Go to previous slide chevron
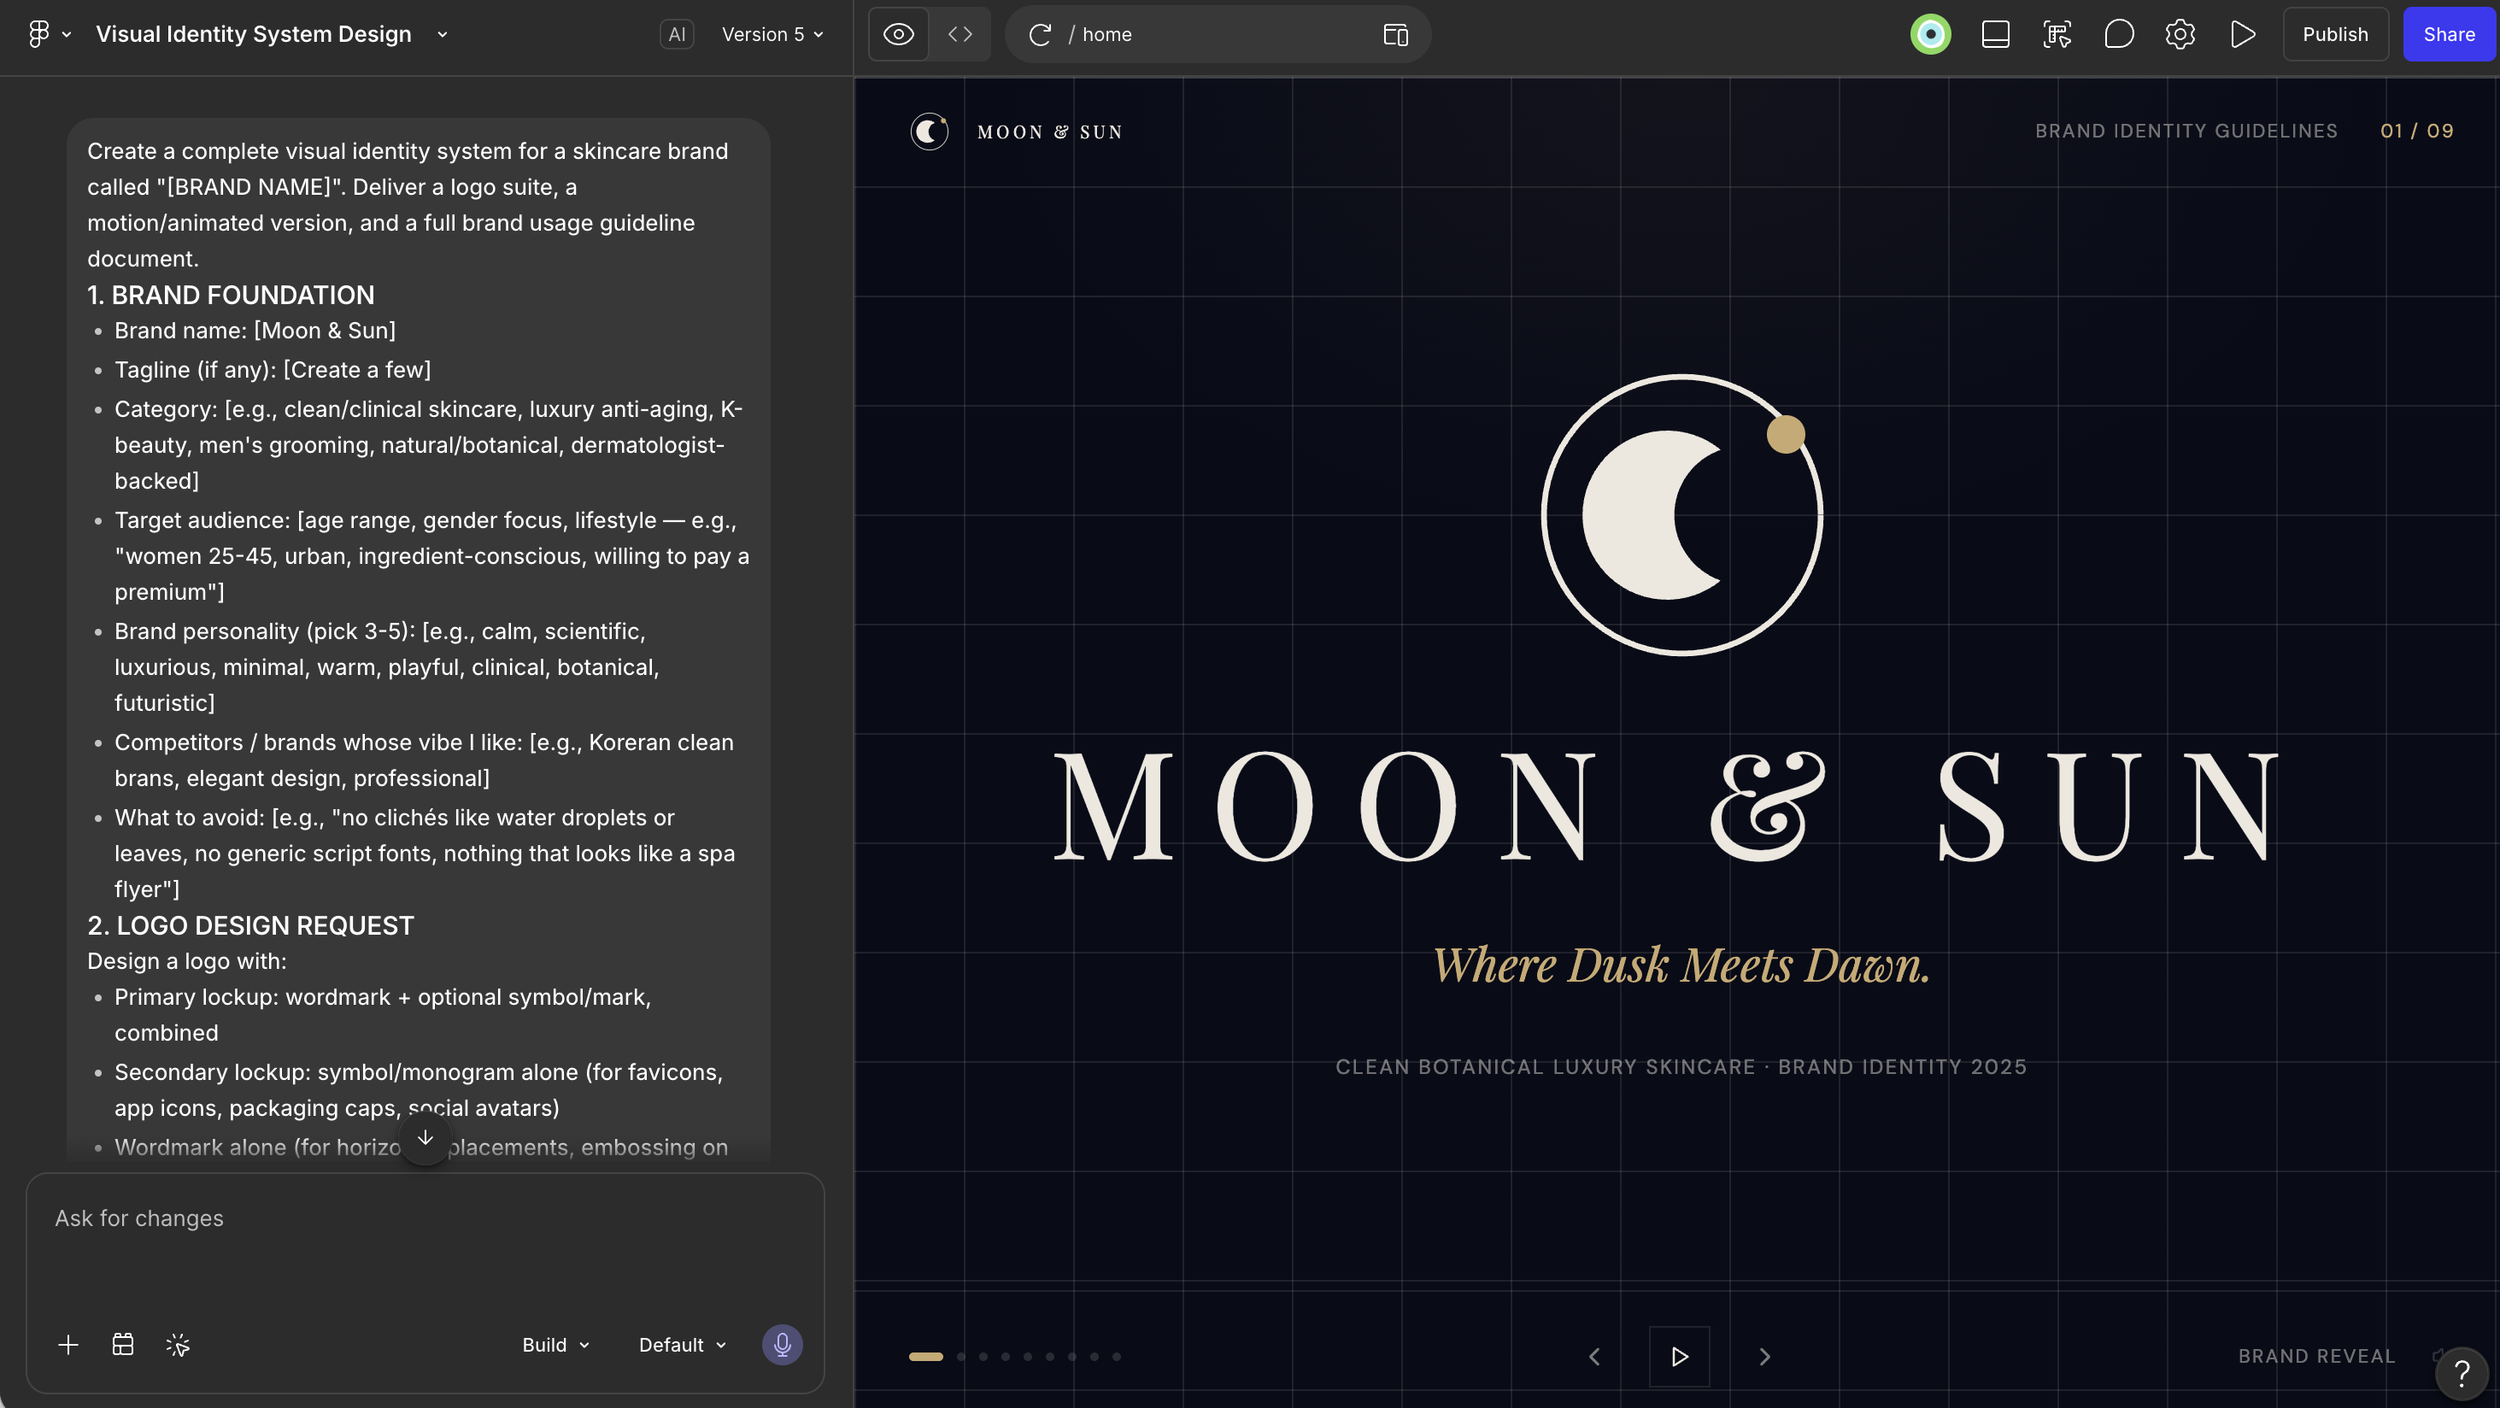The height and width of the screenshot is (1408, 2500). click(1594, 1357)
